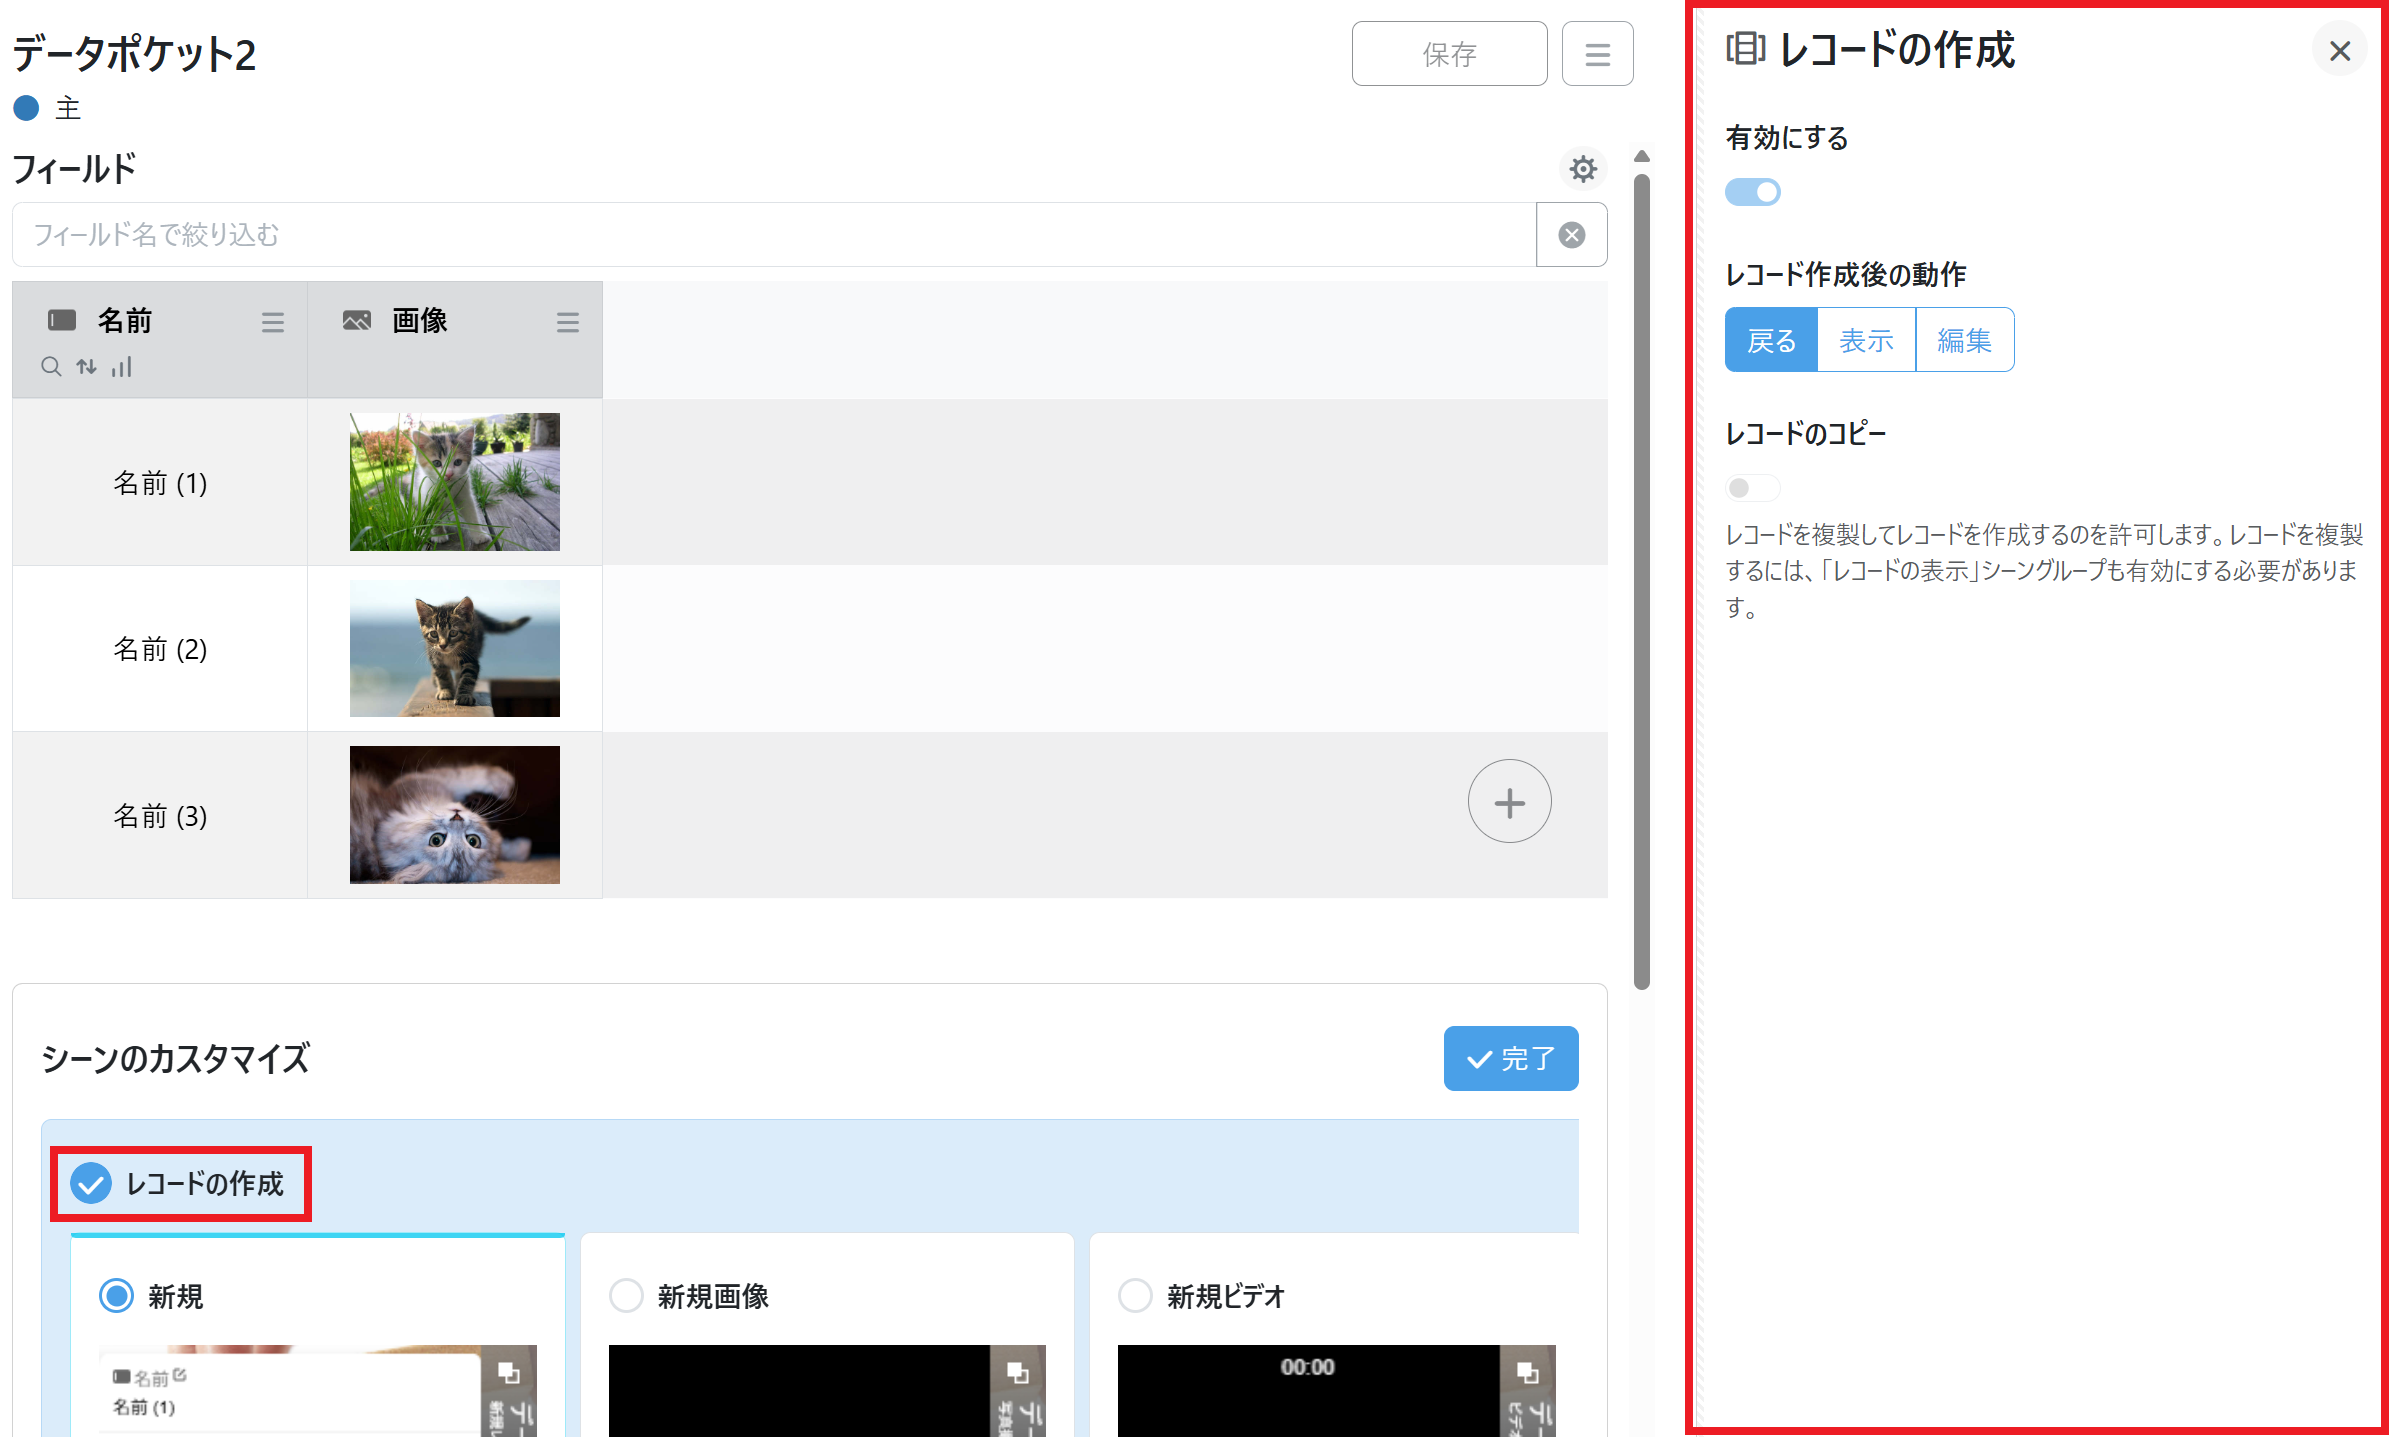Select 編集 as post-creation action
2392x1437 pixels.
click(1964, 341)
